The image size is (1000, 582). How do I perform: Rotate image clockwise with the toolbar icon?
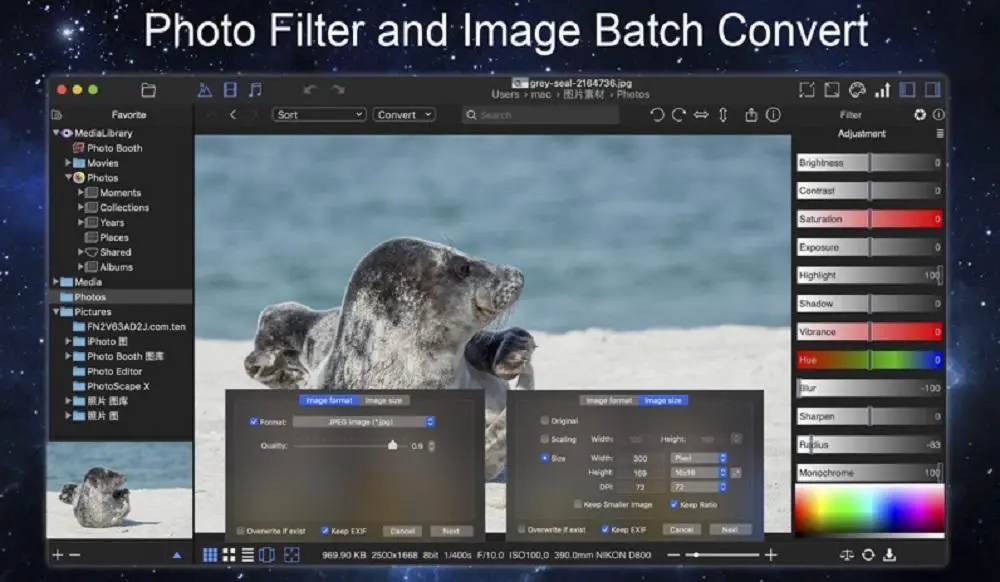[678, 115]
